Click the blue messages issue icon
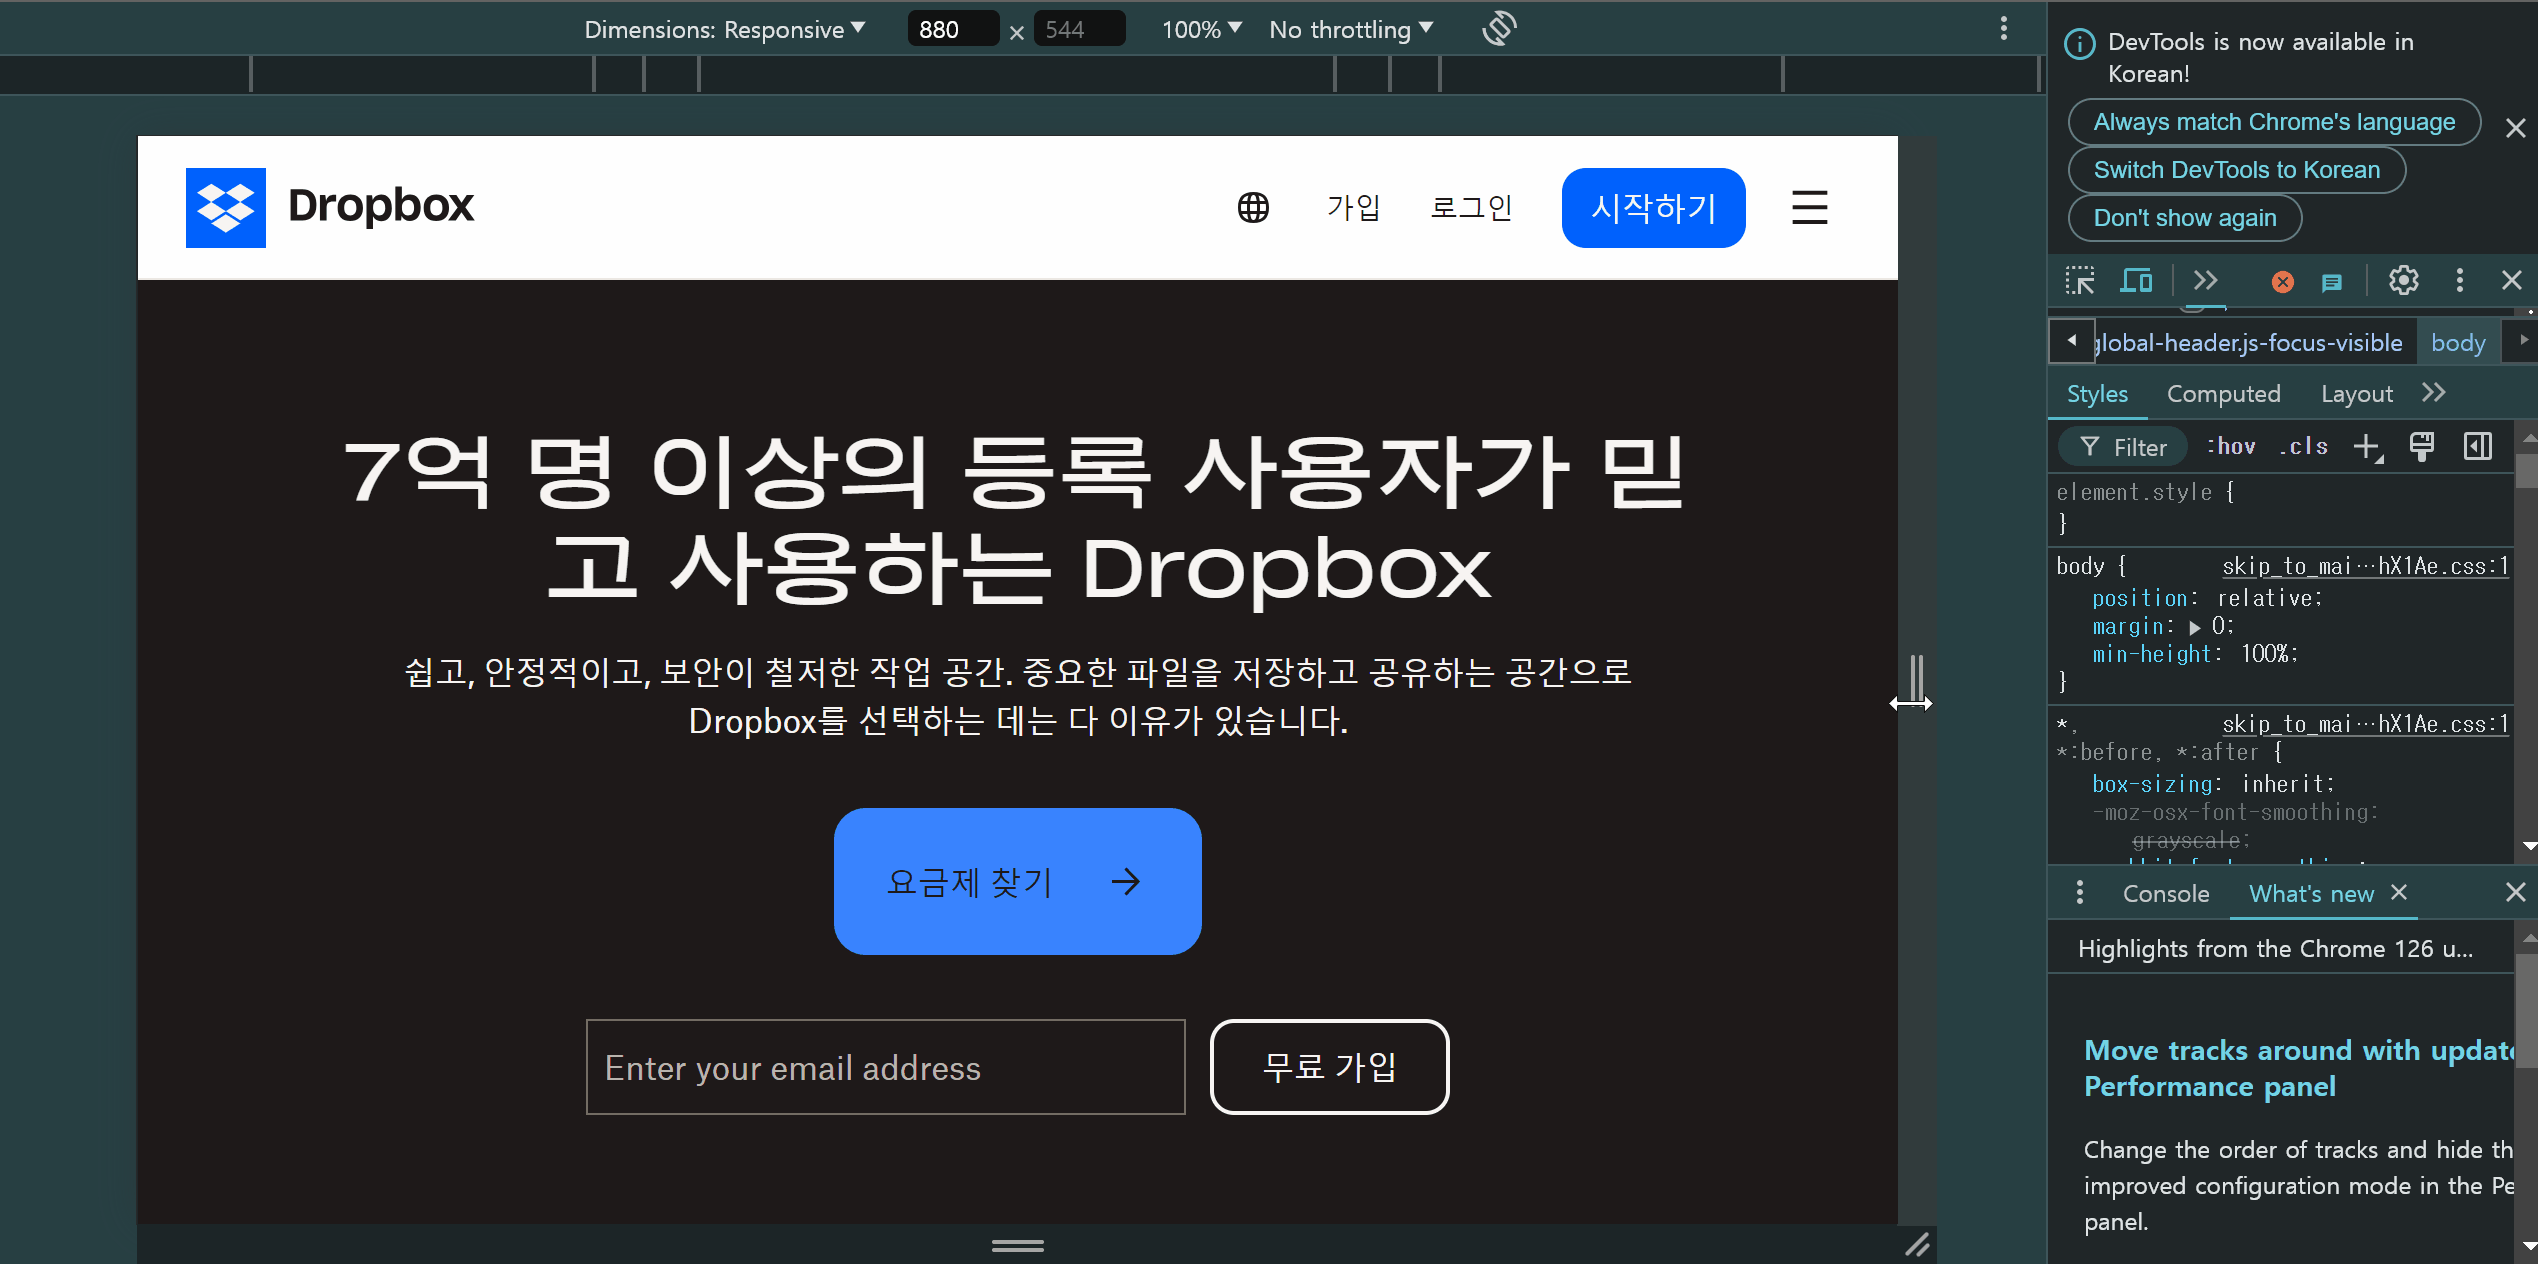The image size is (2538, 1264). [x=2332, y=283]
